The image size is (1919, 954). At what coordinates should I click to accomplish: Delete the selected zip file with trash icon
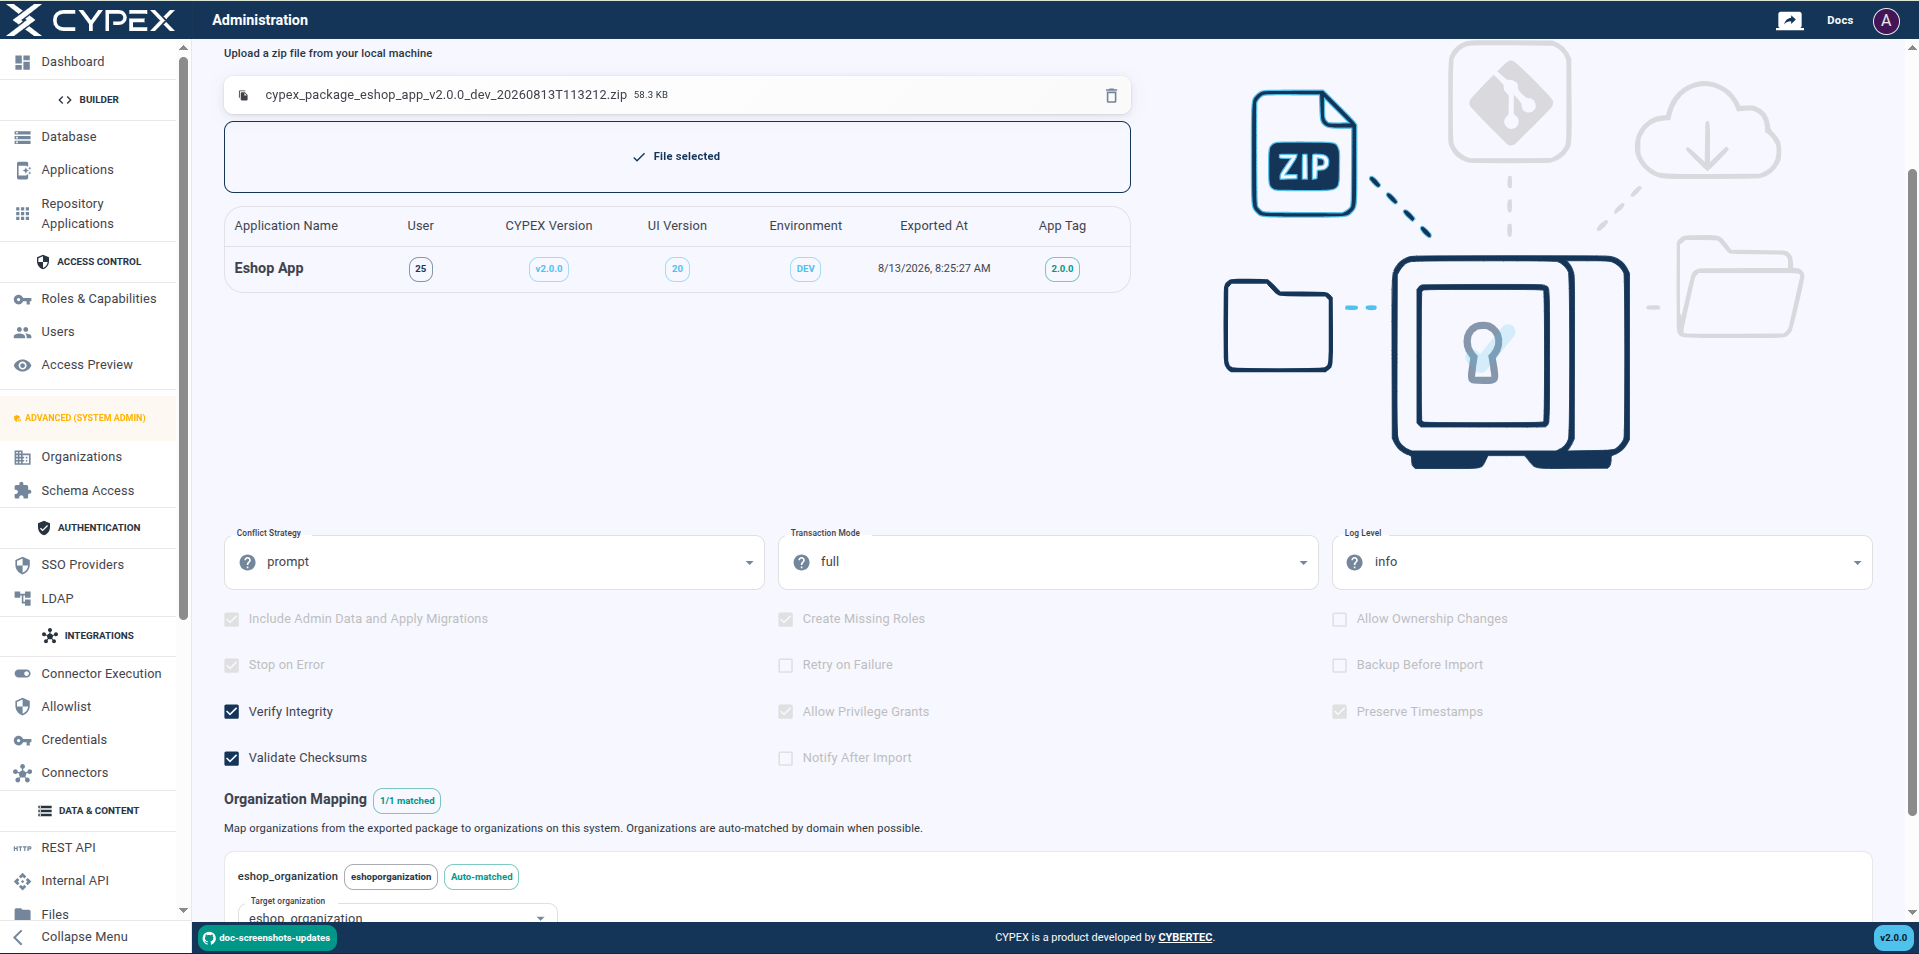(x=1111, y=95)
